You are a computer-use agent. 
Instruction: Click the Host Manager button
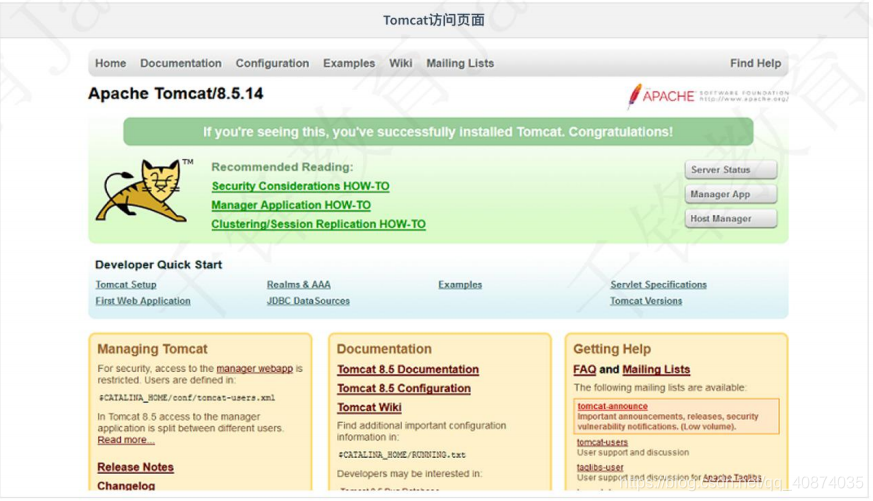pyautogui.click(x=730, y=219)
